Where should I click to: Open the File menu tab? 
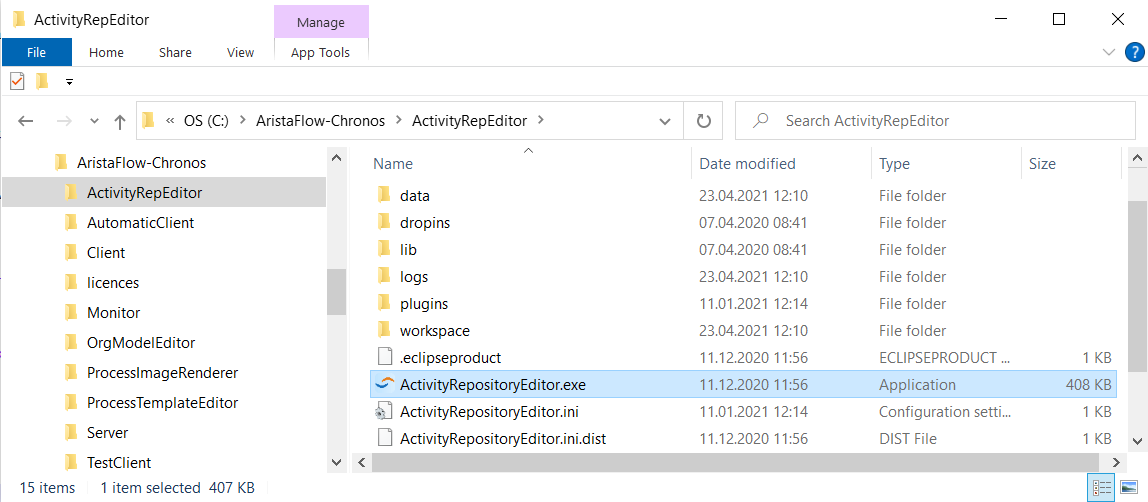pos(36,52)
